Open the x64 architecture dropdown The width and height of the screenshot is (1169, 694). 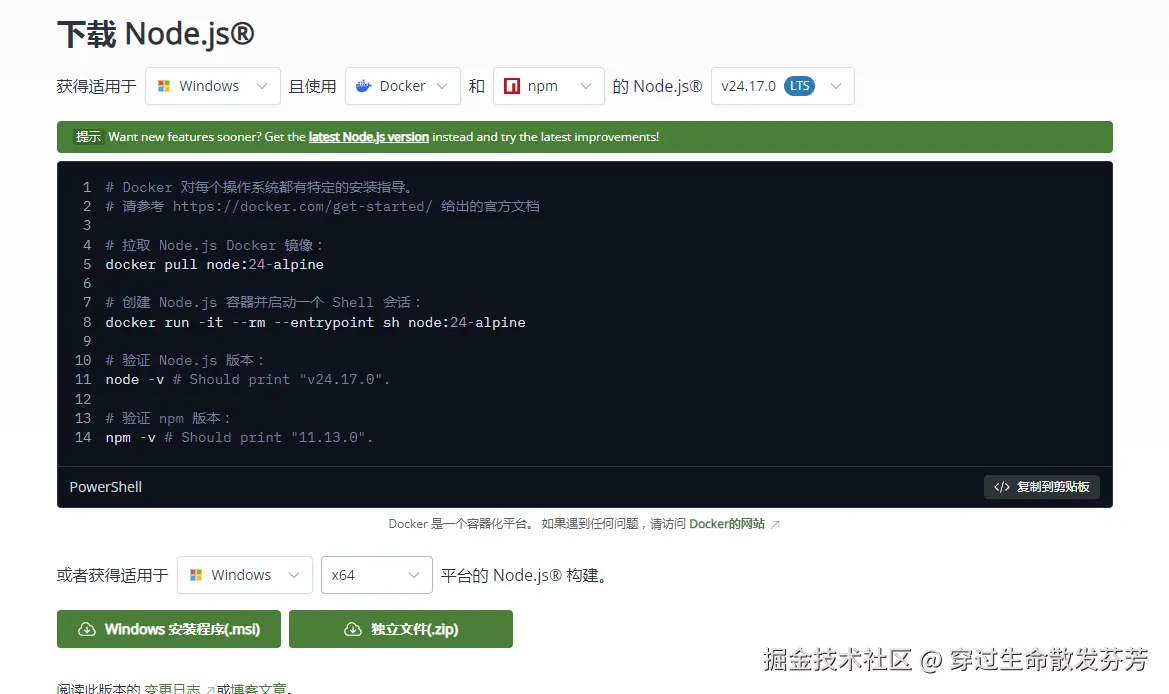(x=376, y=575)
